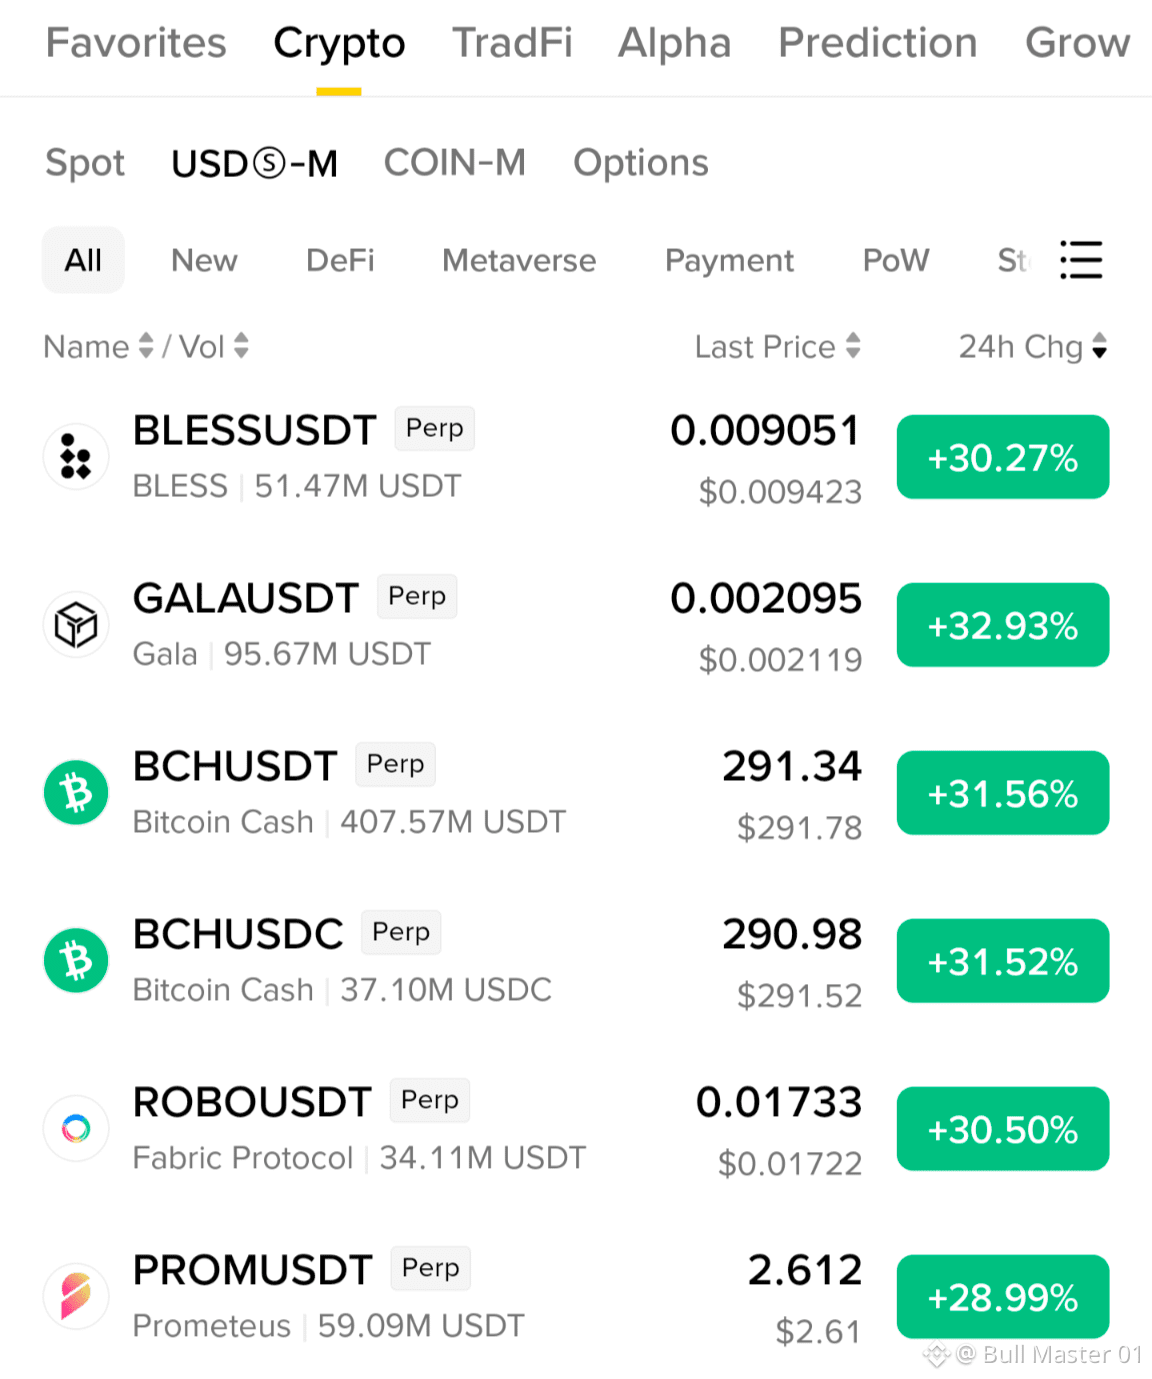Tap the Prometeus PROM logo icon

76,1297
